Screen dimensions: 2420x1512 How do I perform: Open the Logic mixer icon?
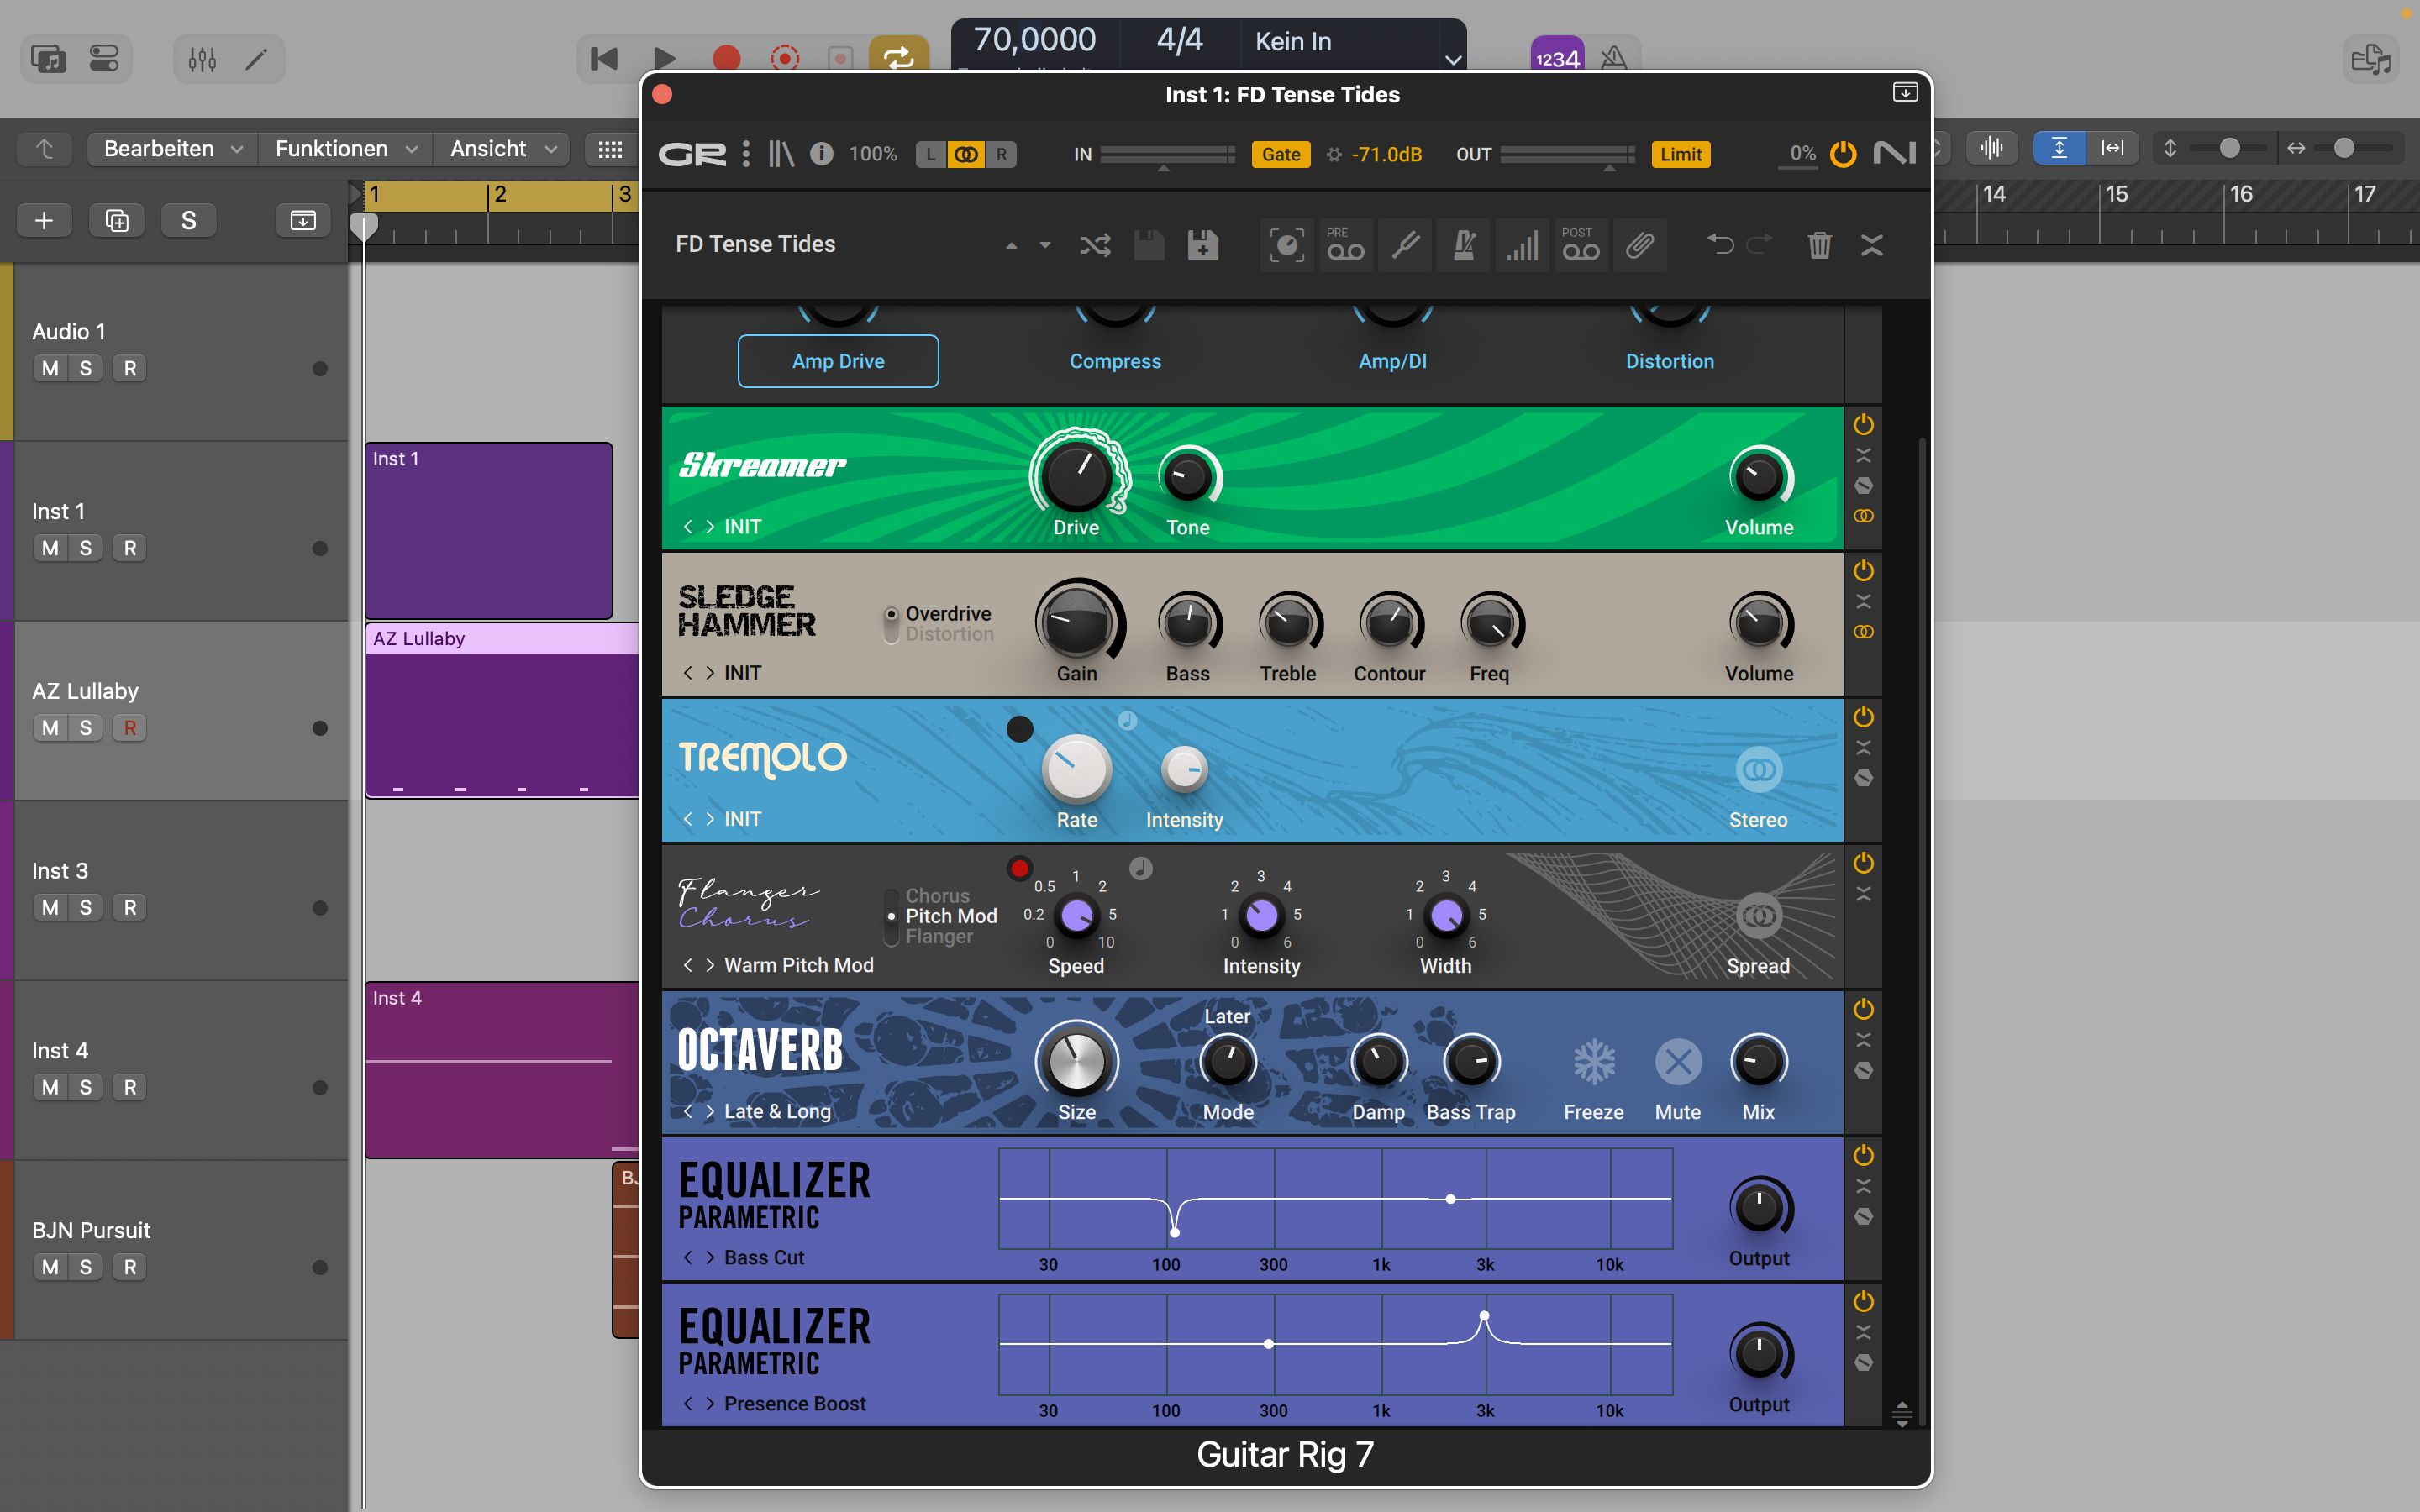click(x=202, y=60)
